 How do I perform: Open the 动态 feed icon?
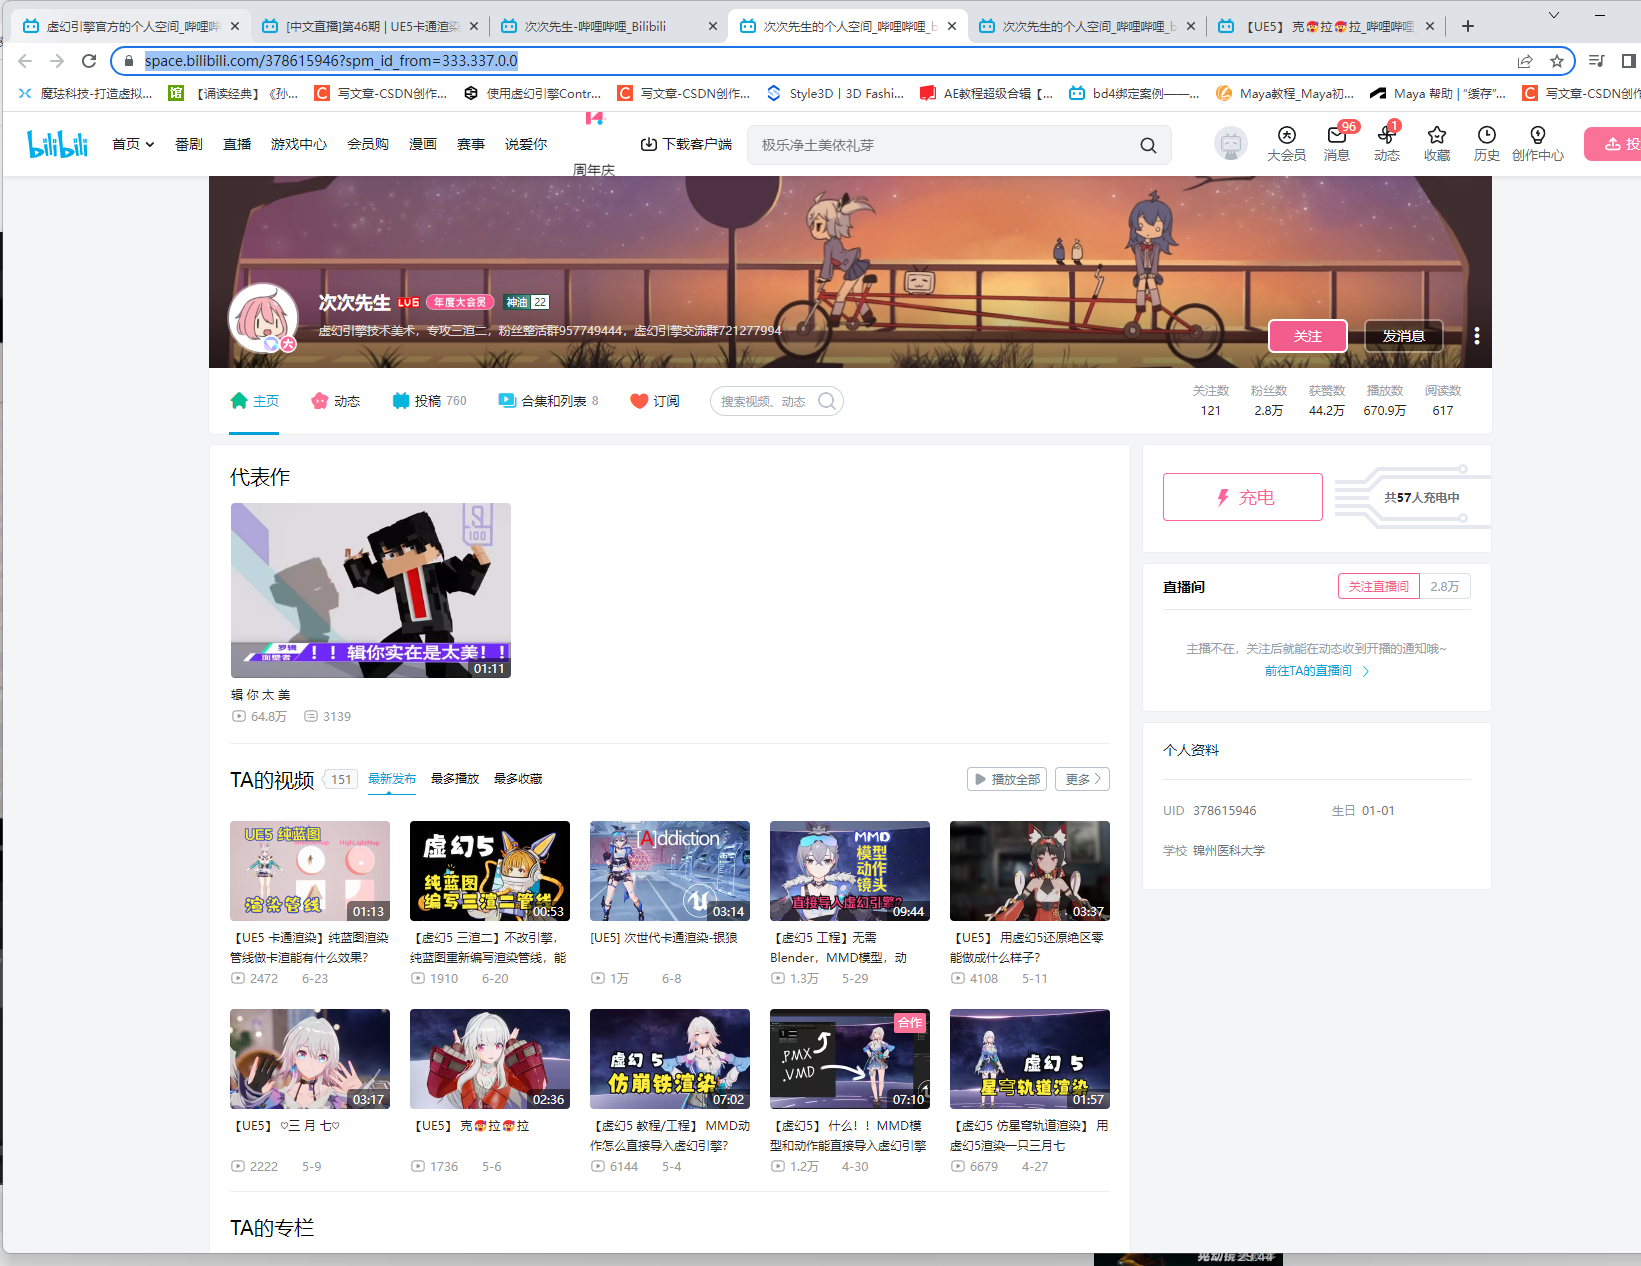(x=1387, y=144)
